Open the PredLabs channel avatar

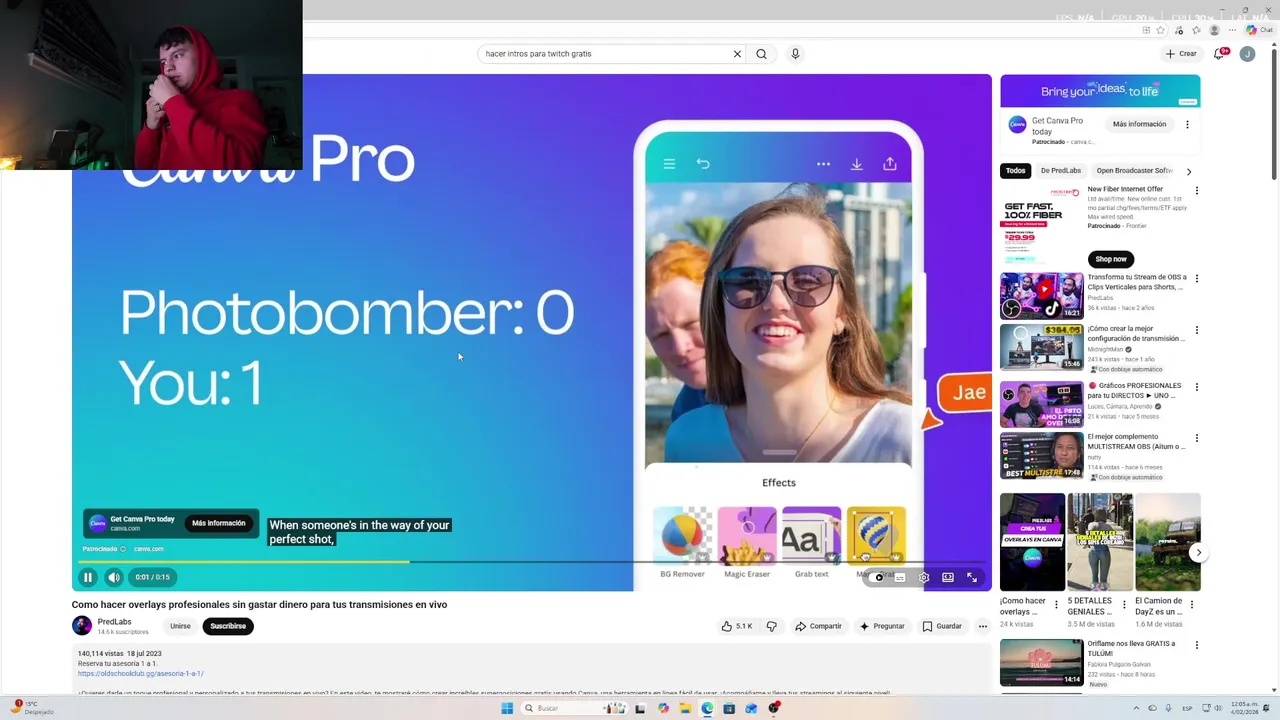tap(82, 626)
